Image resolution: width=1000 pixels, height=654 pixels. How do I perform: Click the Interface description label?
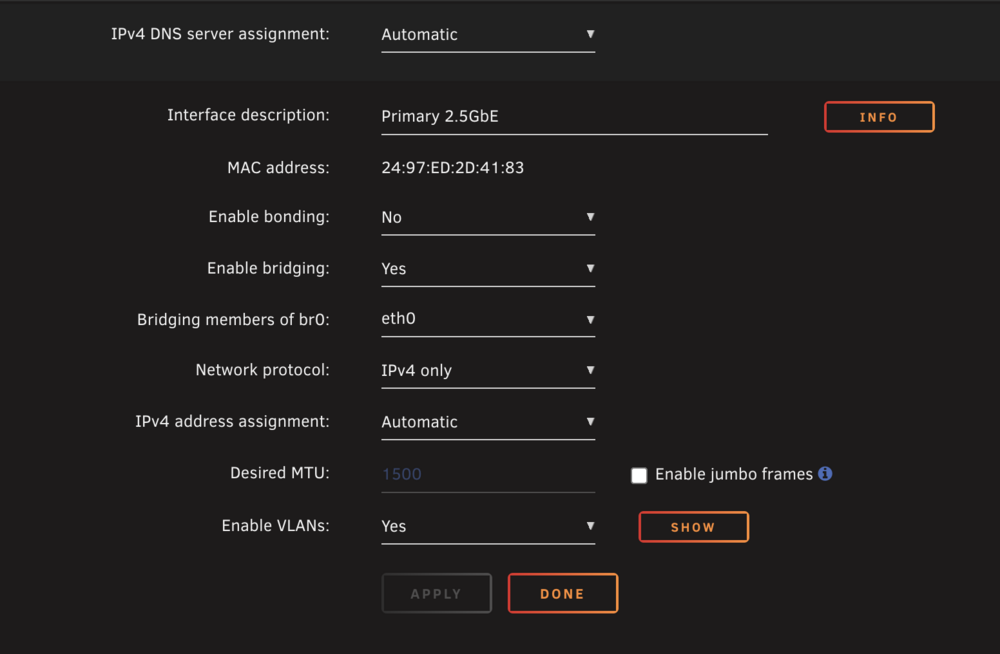point(248,115)
